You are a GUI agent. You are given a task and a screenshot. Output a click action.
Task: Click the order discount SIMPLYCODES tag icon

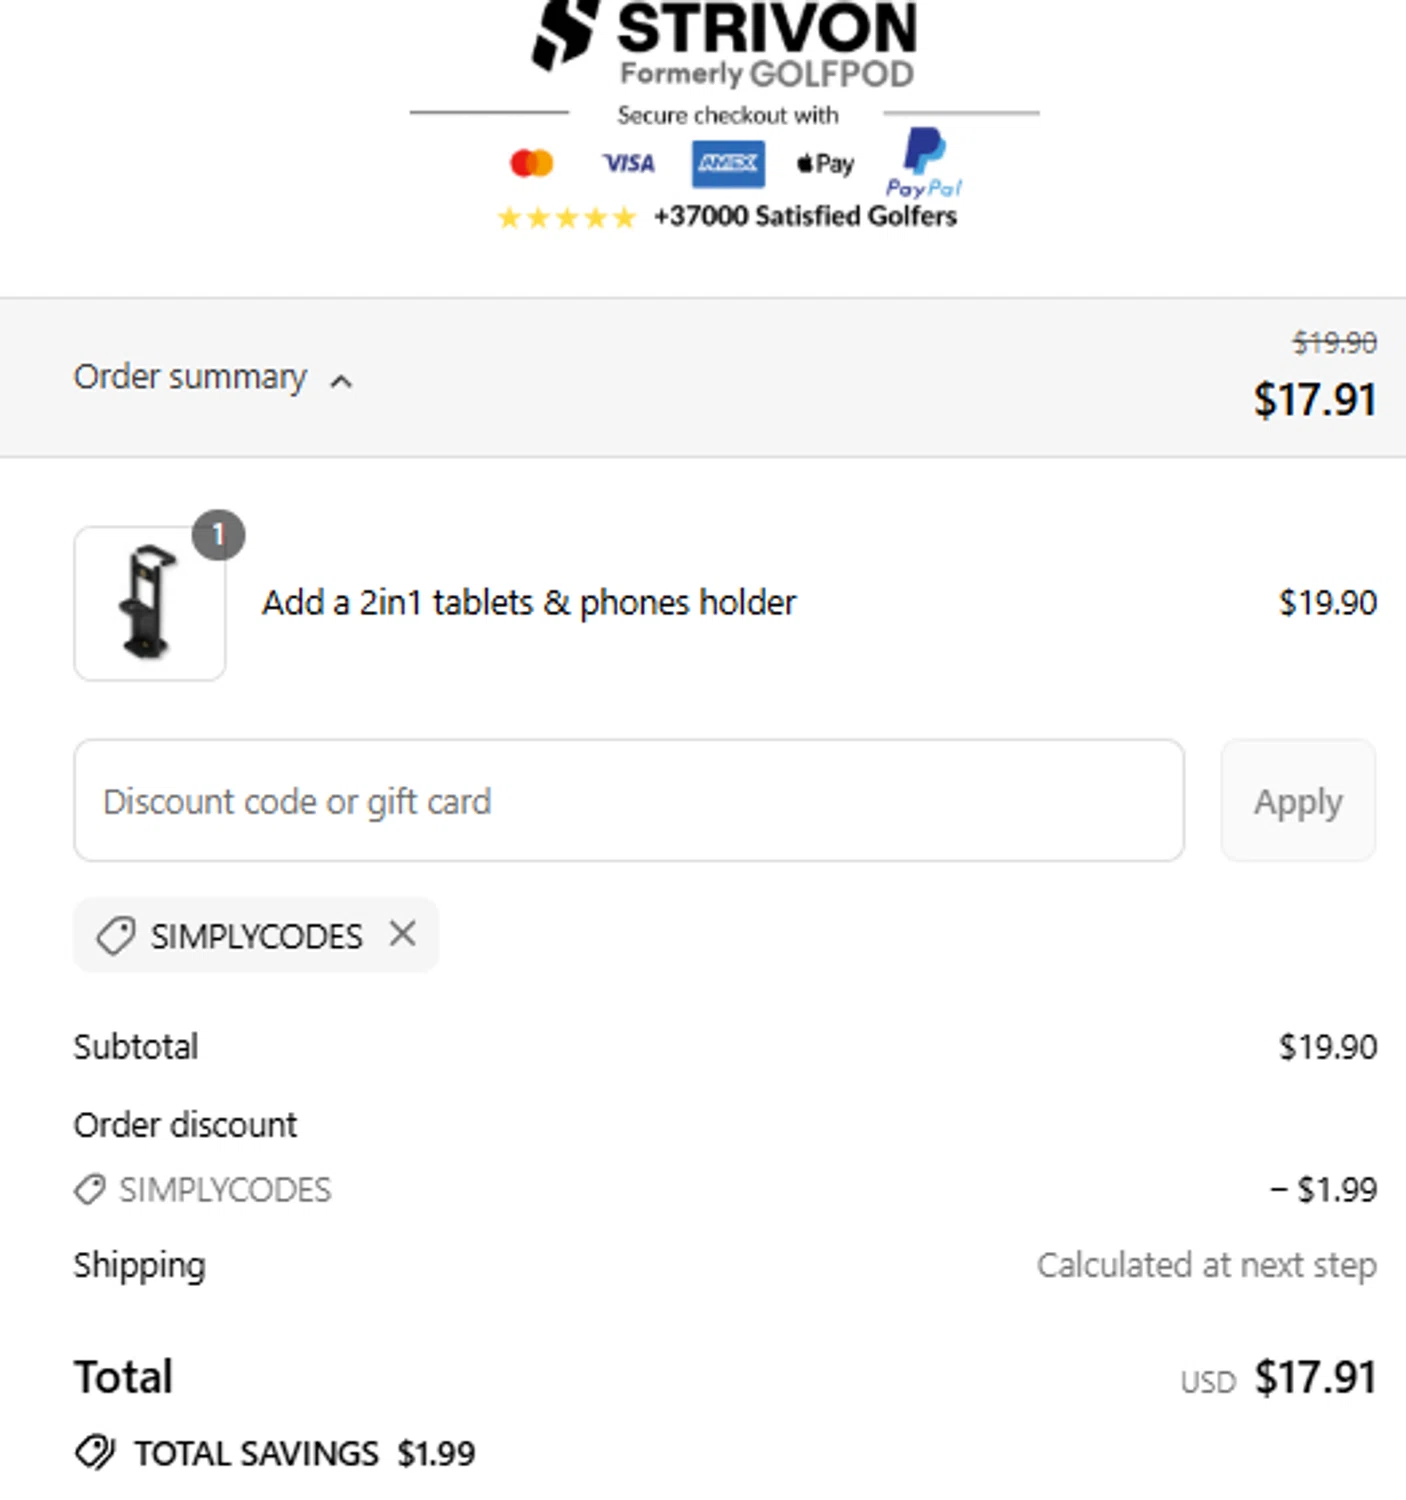[x=90, y=1189]
